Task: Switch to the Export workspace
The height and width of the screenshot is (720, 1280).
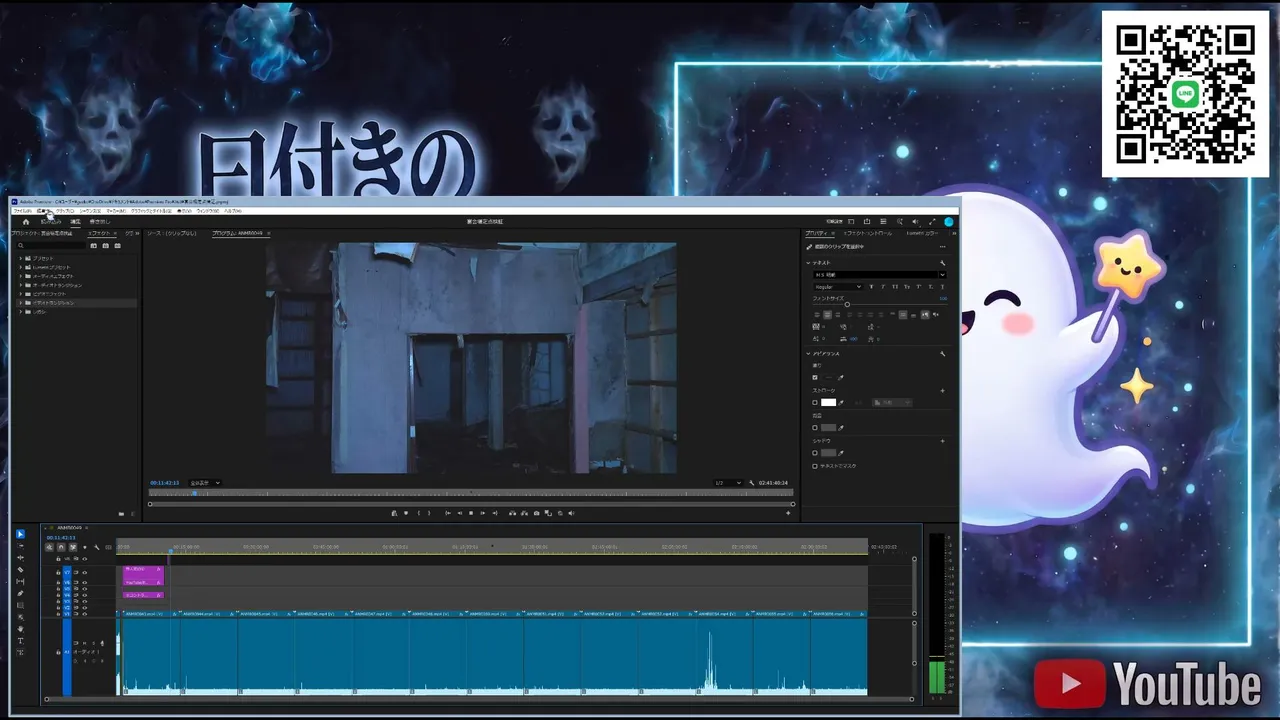Action: pos(100,222)
